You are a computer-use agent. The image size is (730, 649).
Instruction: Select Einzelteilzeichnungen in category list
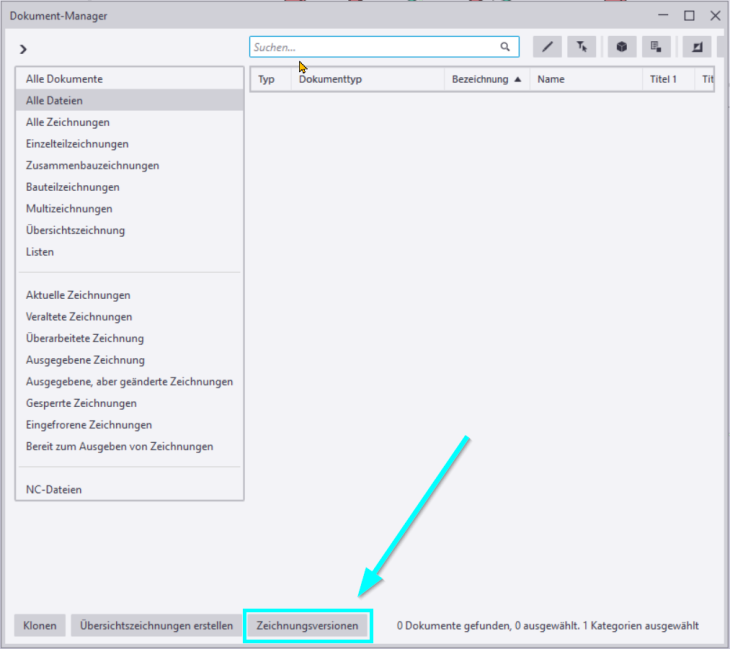(x=129, y=143)
